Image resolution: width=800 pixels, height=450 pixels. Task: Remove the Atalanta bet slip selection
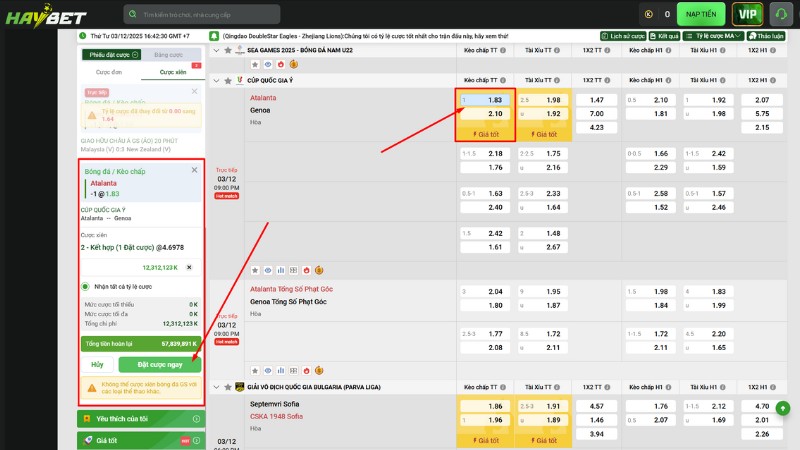pos(194,171)
